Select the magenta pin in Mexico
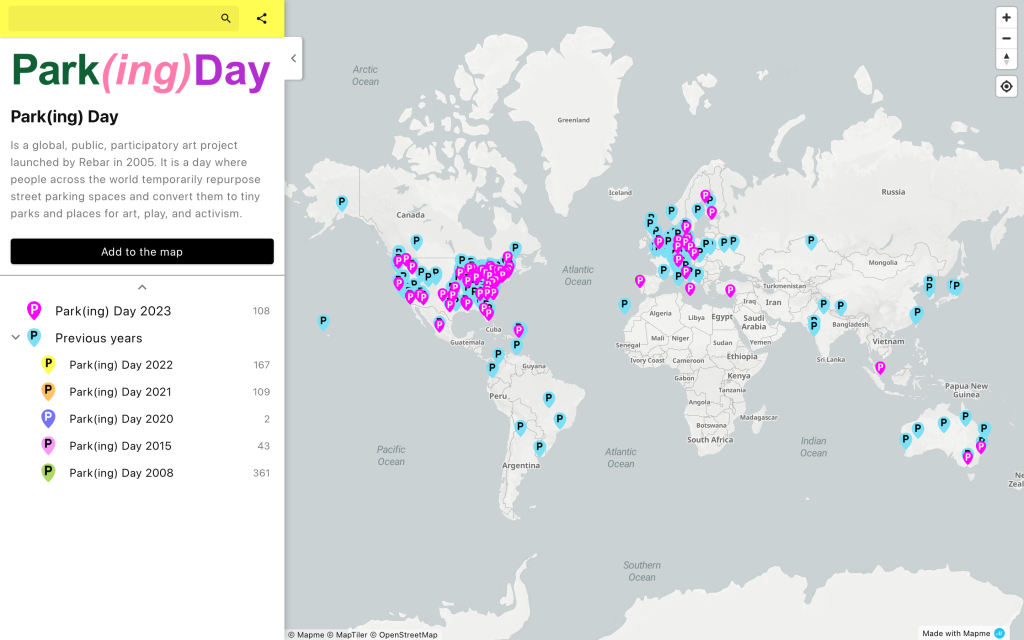Screen dimensions: 1024x640 pos(440,324)
